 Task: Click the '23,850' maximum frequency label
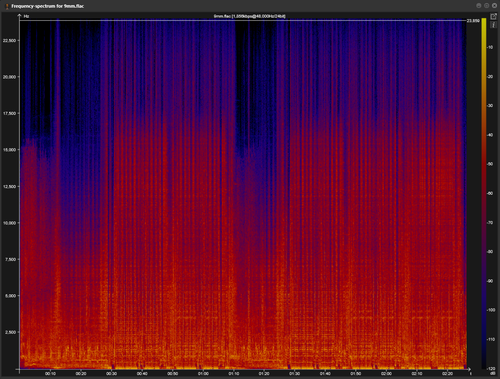[473, 21]
